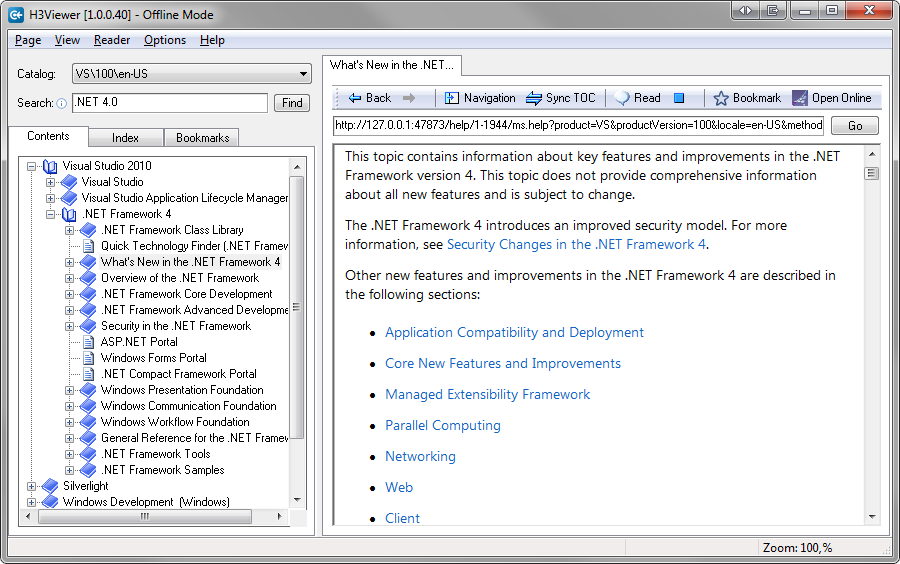Open the Options menu
Viewport: 900px width, 564px height.
point(165,40)
